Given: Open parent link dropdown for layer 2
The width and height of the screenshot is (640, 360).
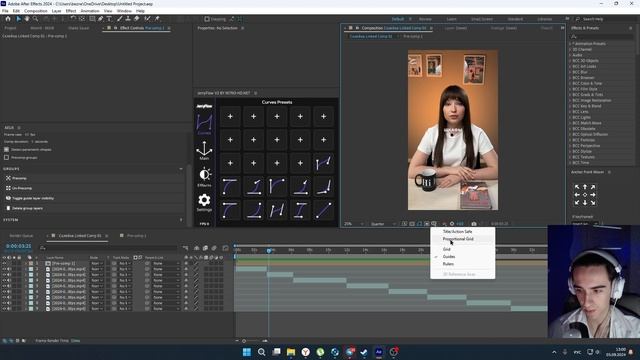Looking at the screenshot, I should point(166,269).
